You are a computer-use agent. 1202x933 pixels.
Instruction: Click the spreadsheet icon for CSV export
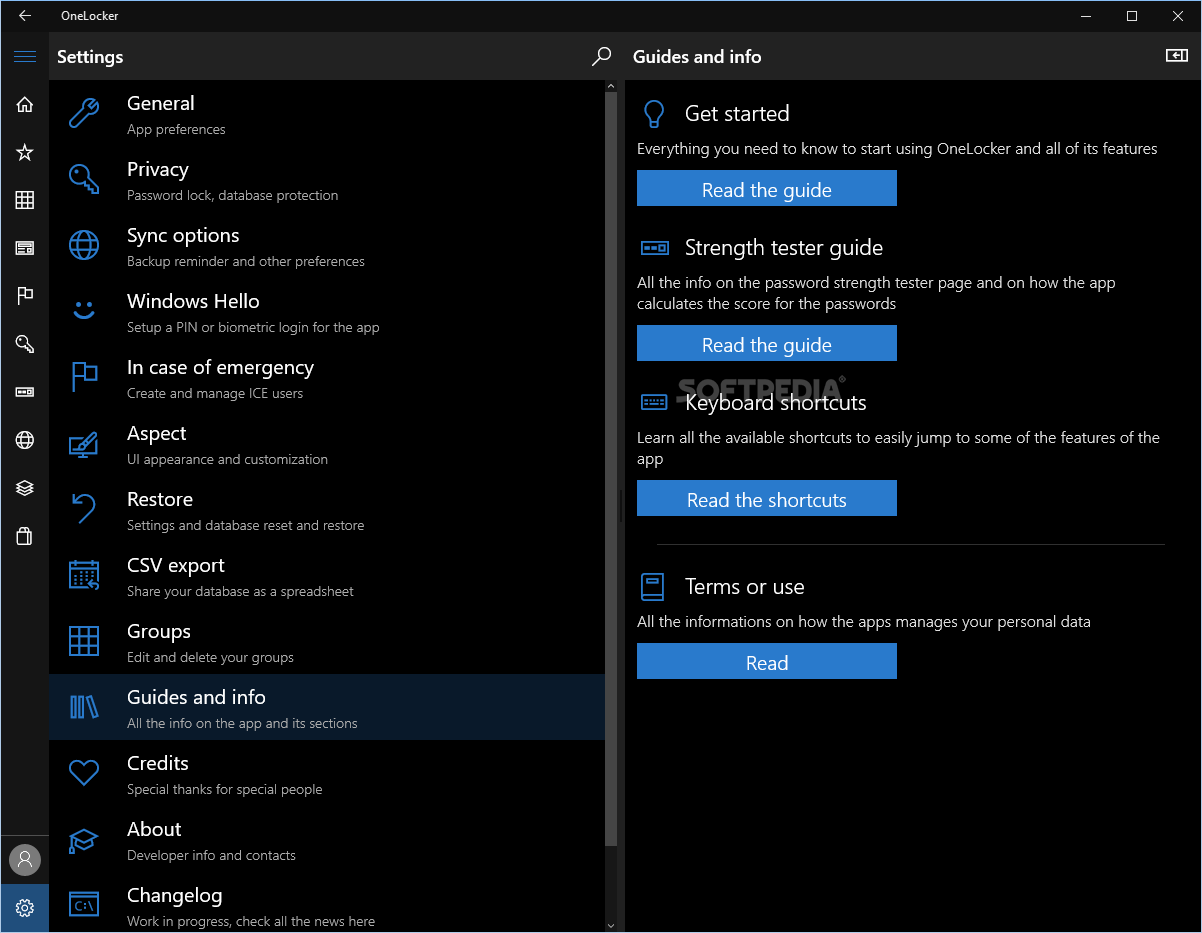84,575
